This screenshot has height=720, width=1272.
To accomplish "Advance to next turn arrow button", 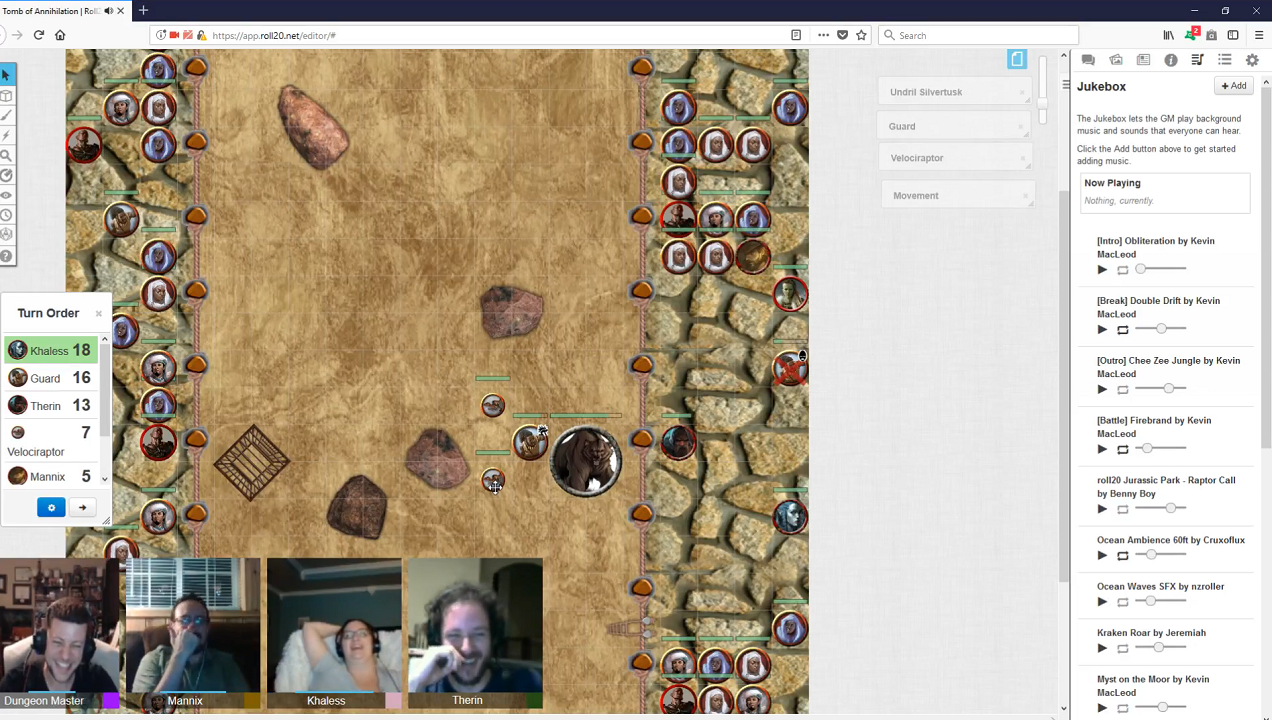I will point(83,508).
